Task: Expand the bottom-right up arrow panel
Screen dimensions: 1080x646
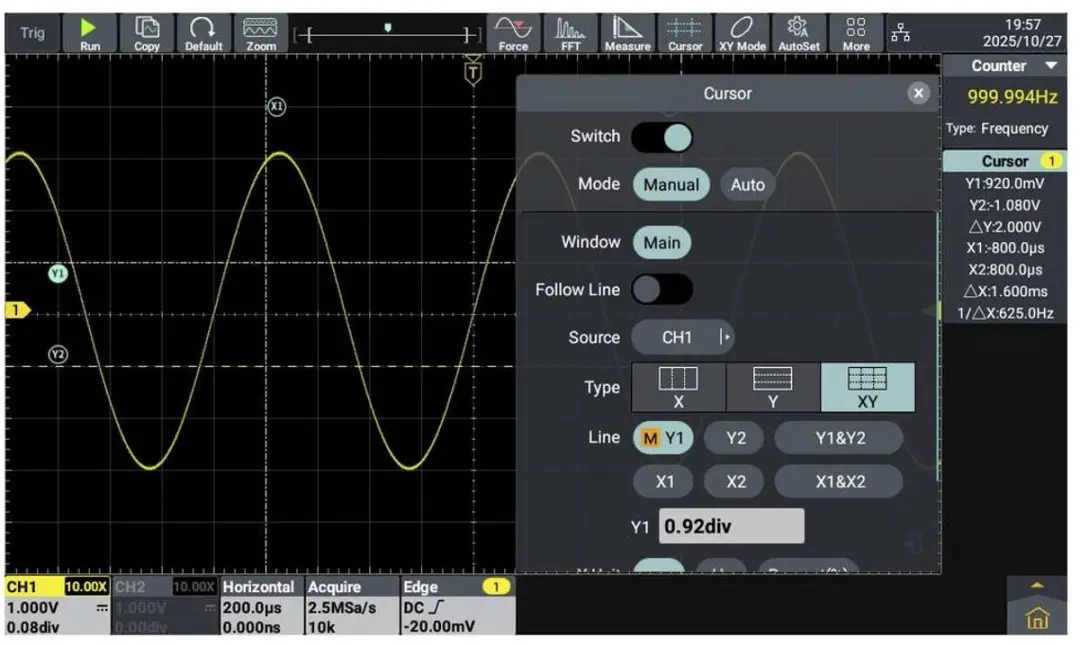Action: click(1037, 585)
